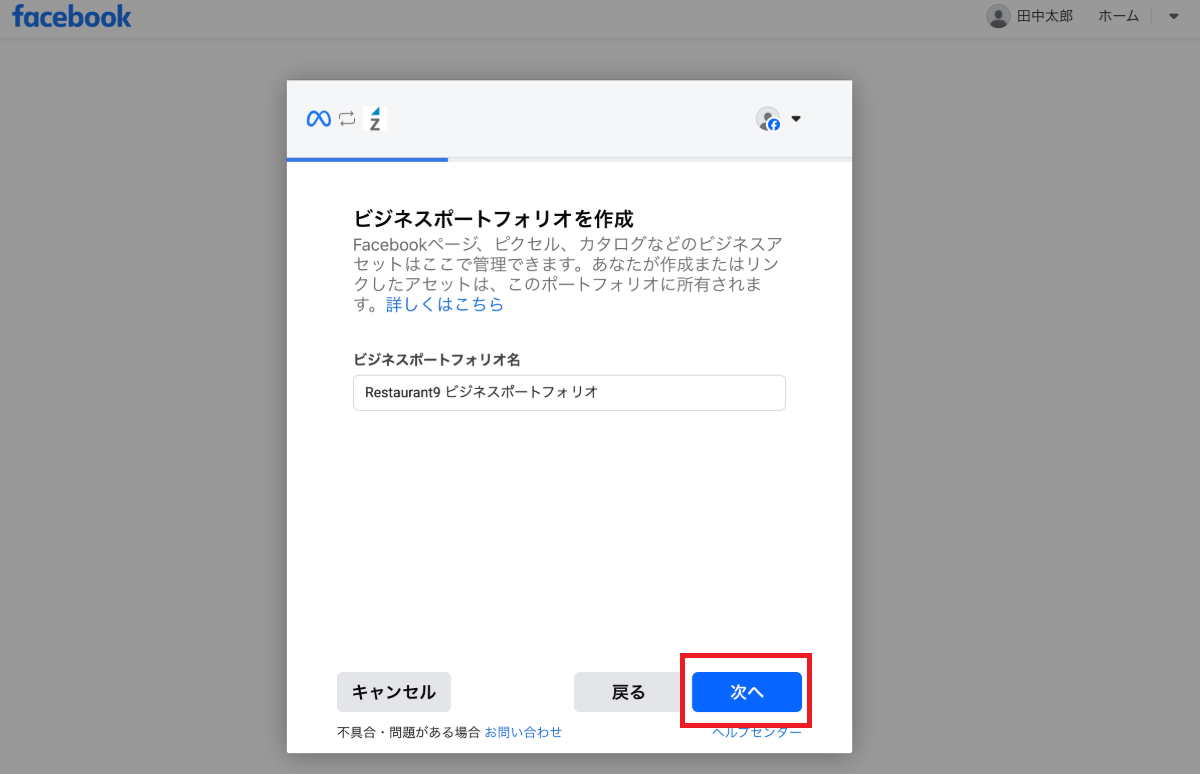The image size is (1200, 774).
Task: Continue with the blue 次へ button
Action: click(746, 692)
